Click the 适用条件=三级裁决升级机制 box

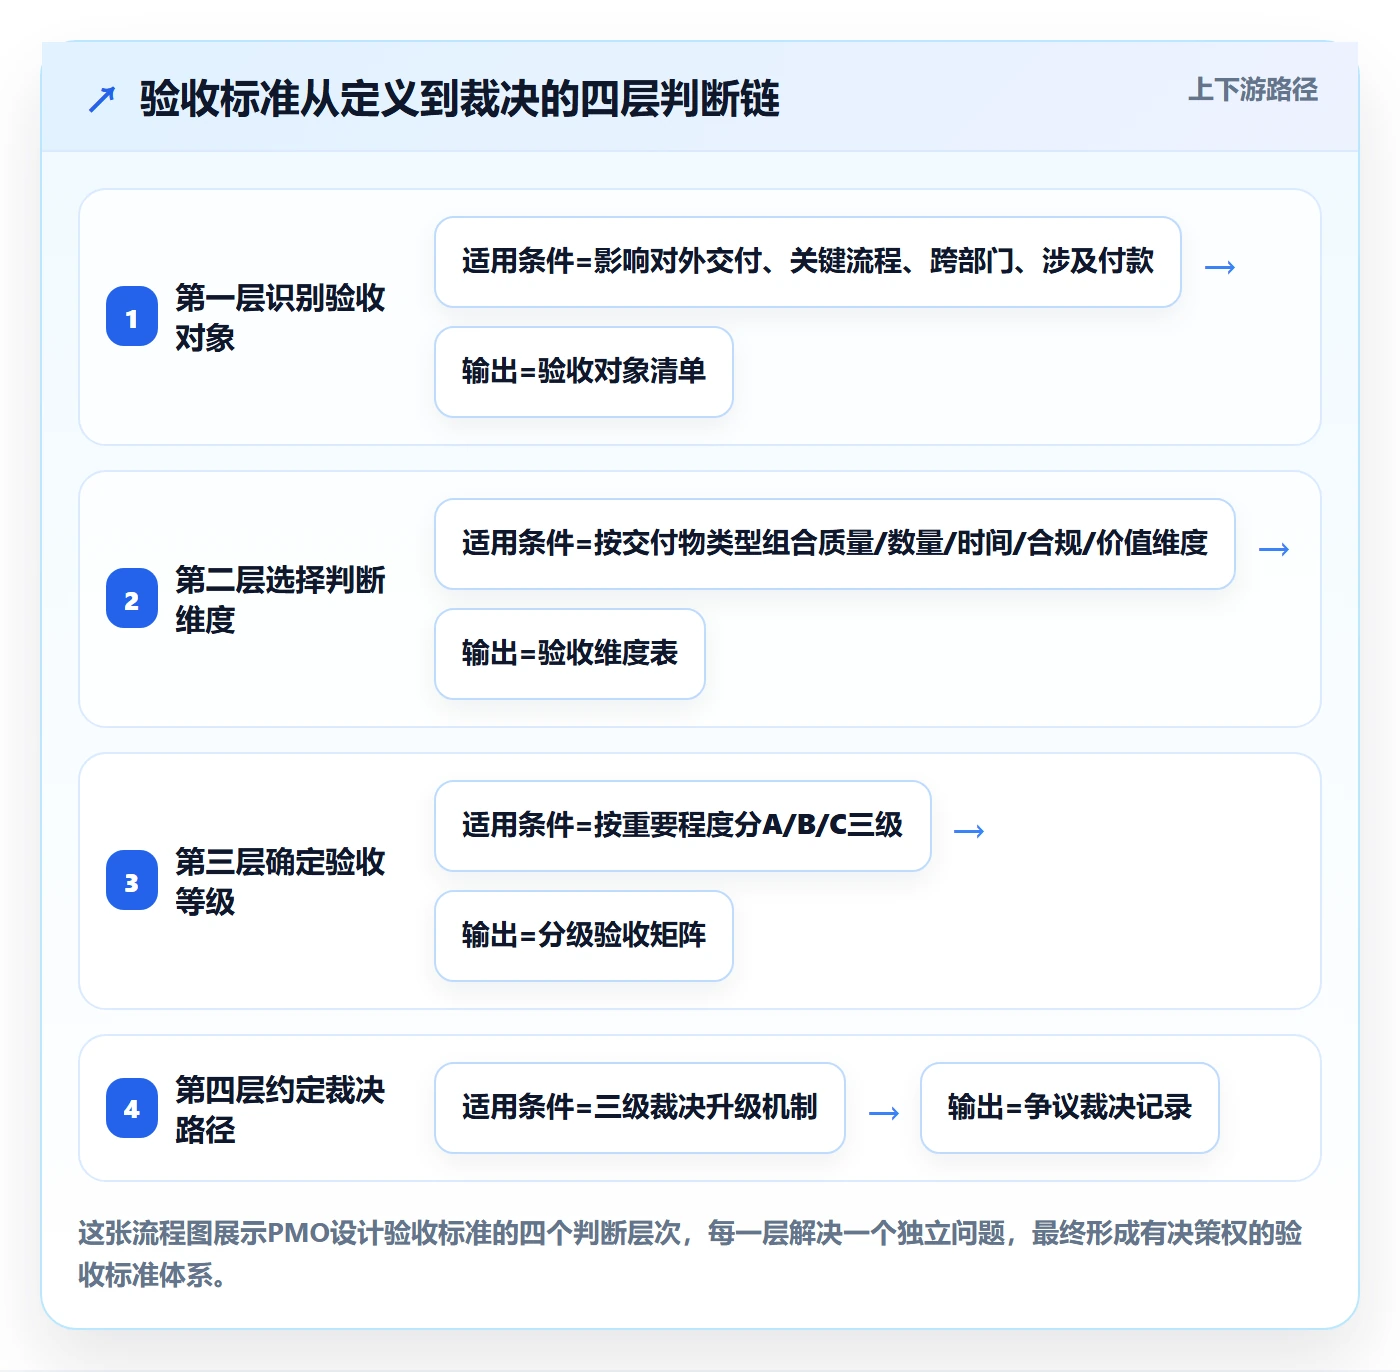(x=640, y=1108)
